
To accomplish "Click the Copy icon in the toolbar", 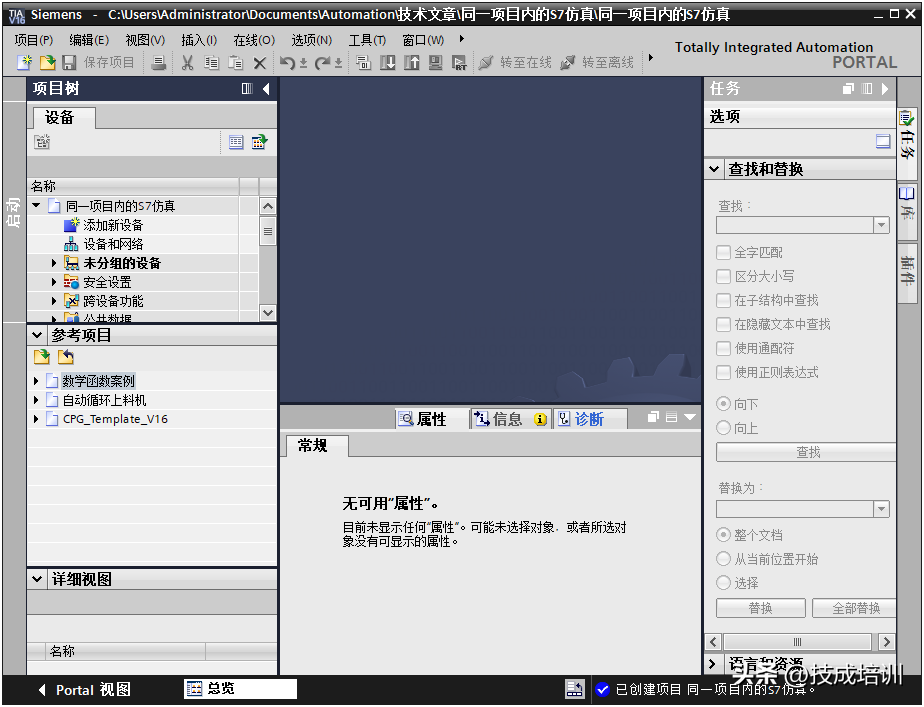I will point(211,62).
